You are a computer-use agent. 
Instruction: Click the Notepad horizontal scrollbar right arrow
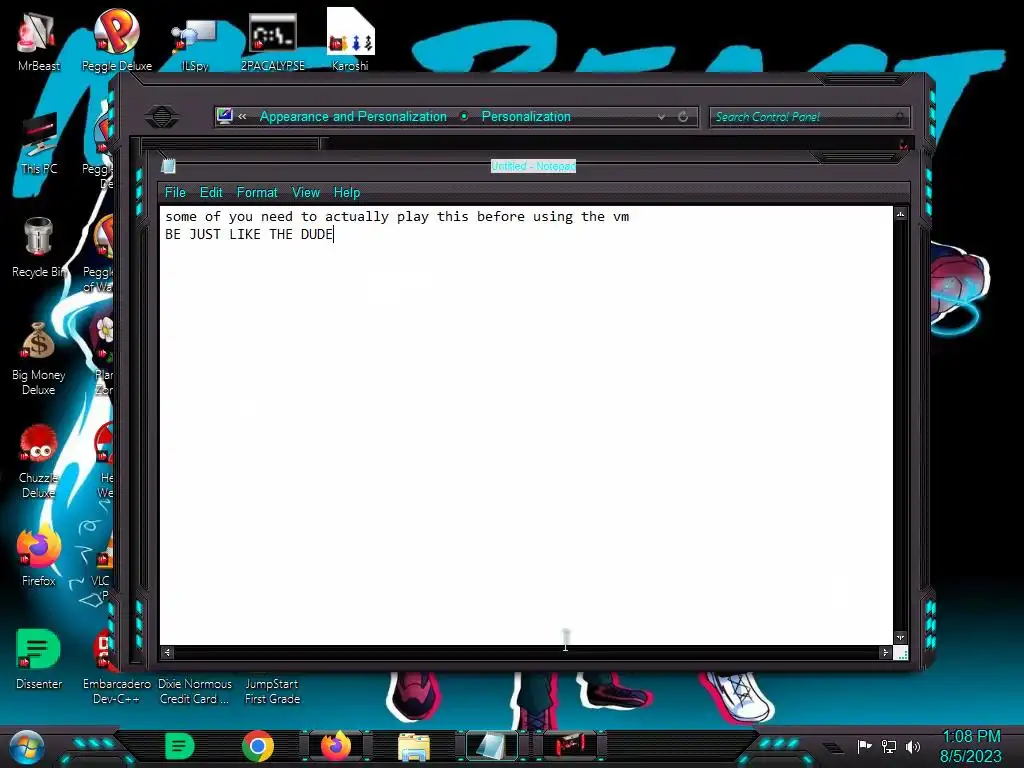[x=885, y=652]
